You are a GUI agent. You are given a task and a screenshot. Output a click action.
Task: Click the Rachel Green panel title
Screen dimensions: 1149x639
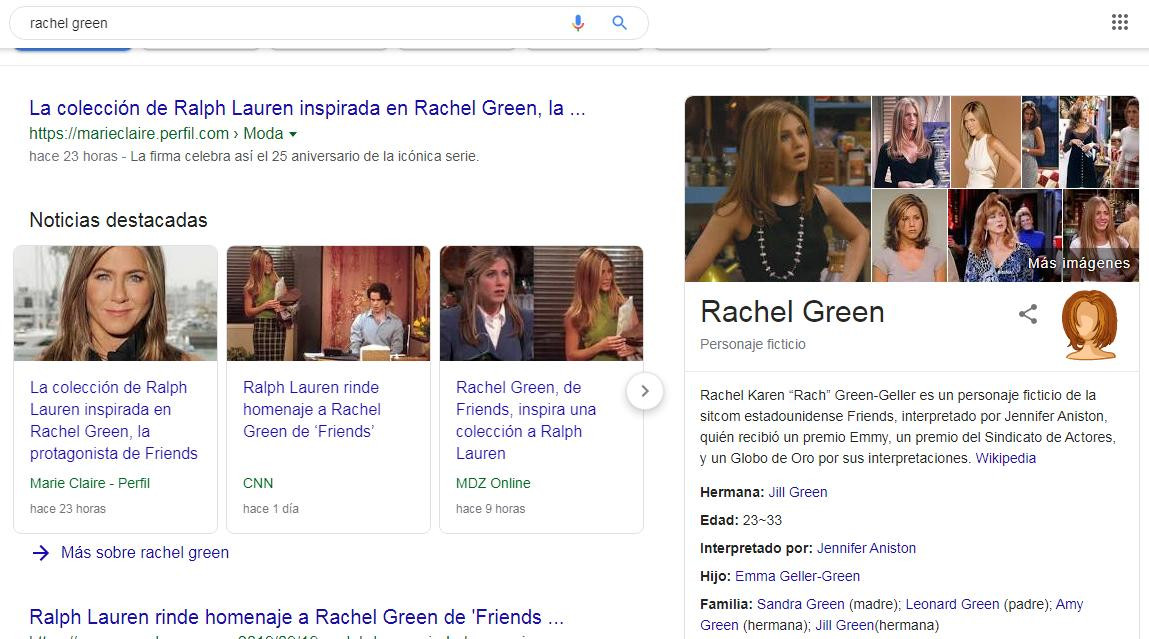(792, 312)
